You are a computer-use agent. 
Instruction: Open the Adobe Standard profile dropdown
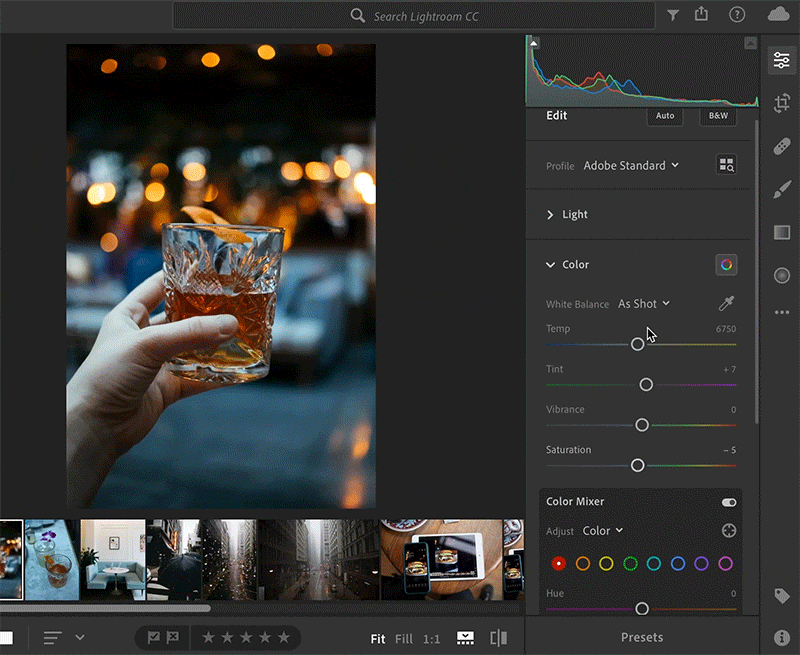[631, 166]
